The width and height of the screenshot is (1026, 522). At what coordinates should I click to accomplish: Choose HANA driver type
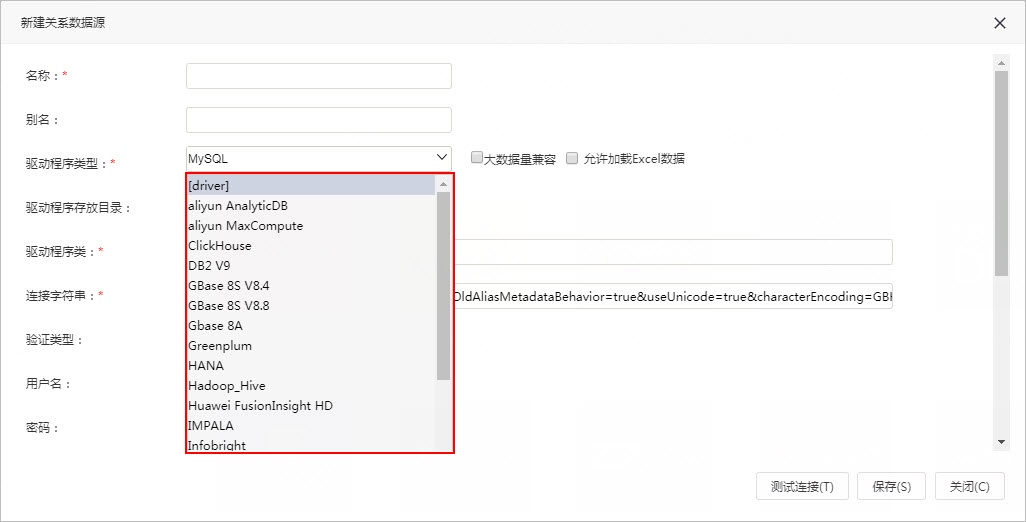click(x=311, y=366)
